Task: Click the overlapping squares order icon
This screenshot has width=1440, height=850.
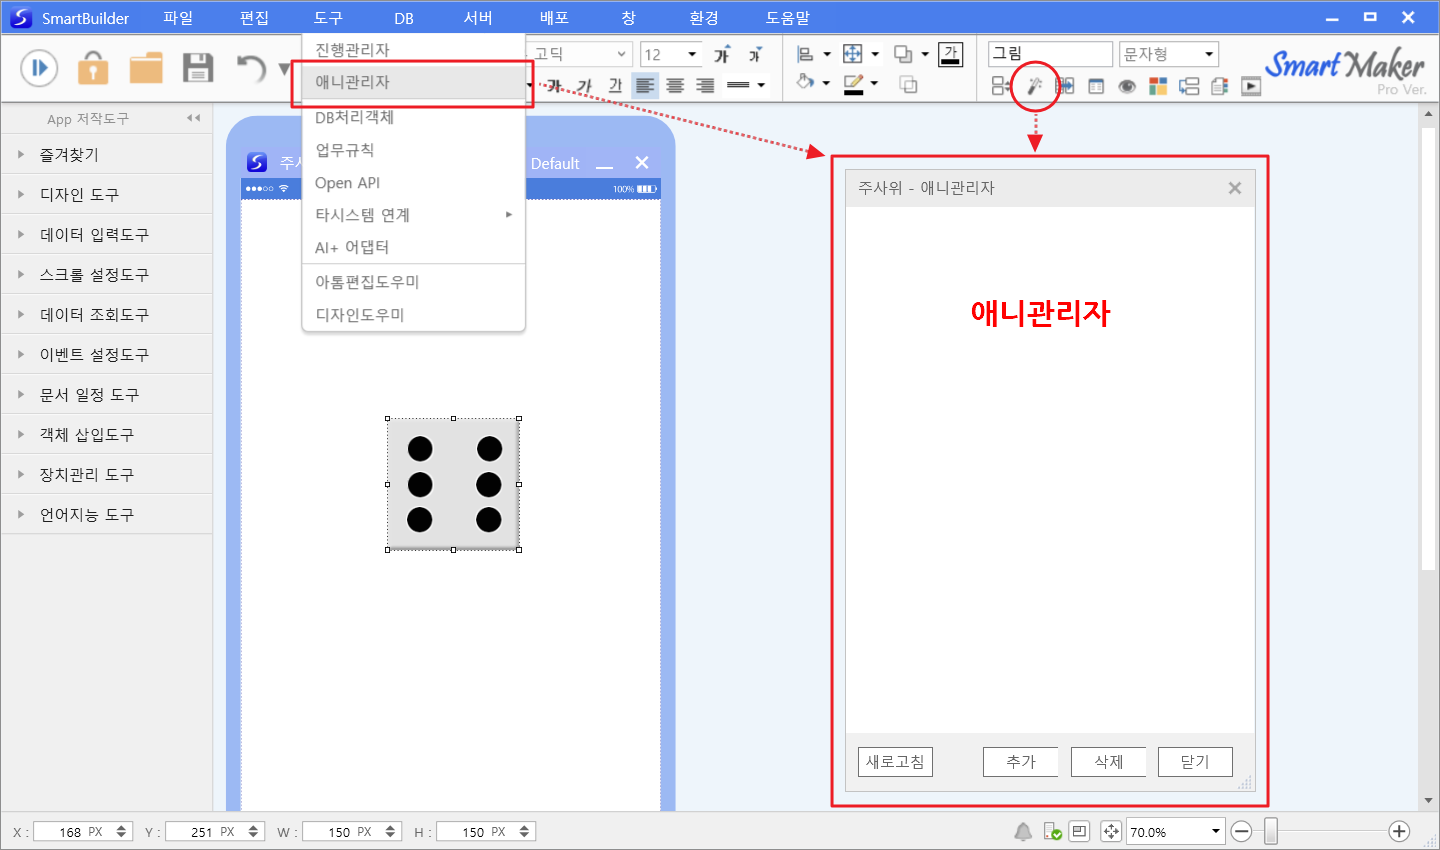Action: tap(903, 54)
